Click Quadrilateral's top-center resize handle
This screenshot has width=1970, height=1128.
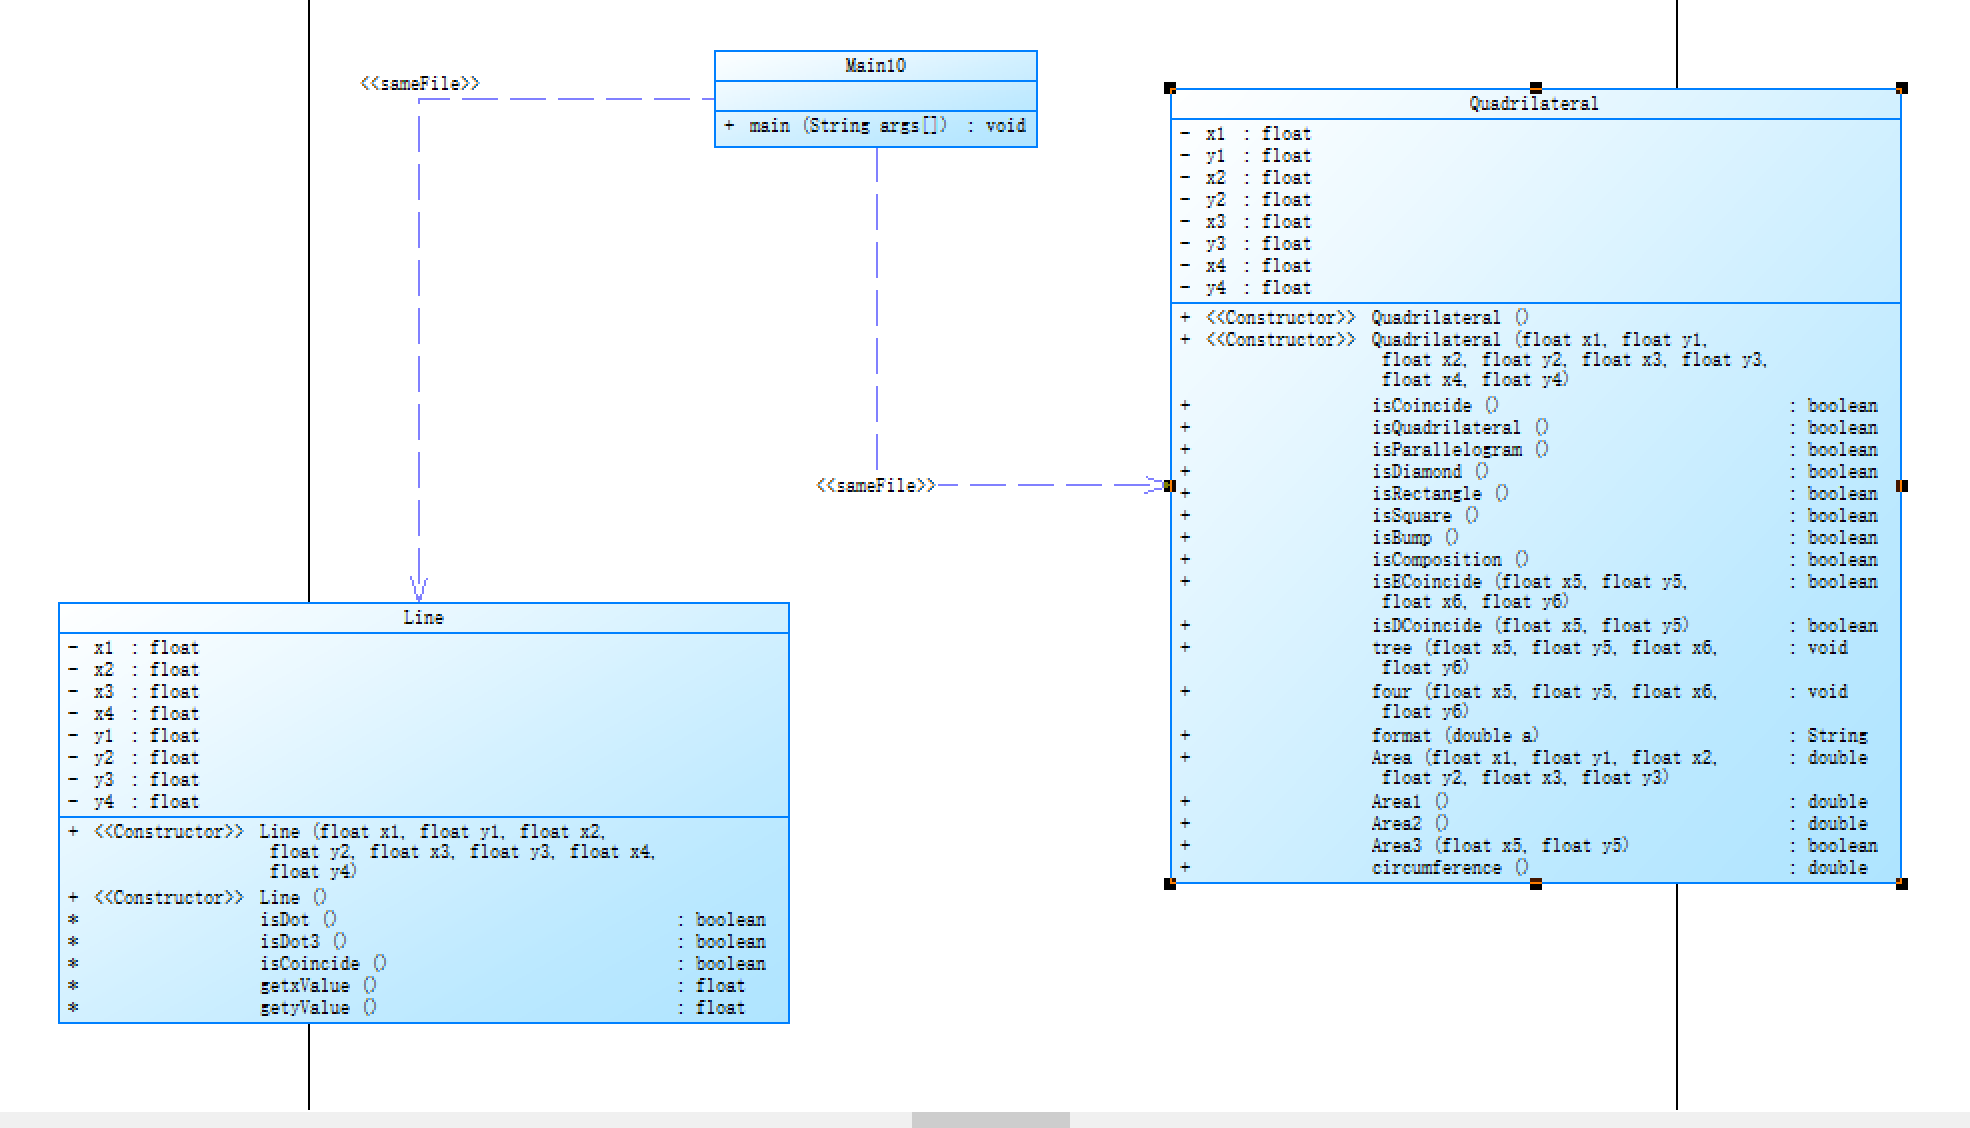pos(1536,89)
